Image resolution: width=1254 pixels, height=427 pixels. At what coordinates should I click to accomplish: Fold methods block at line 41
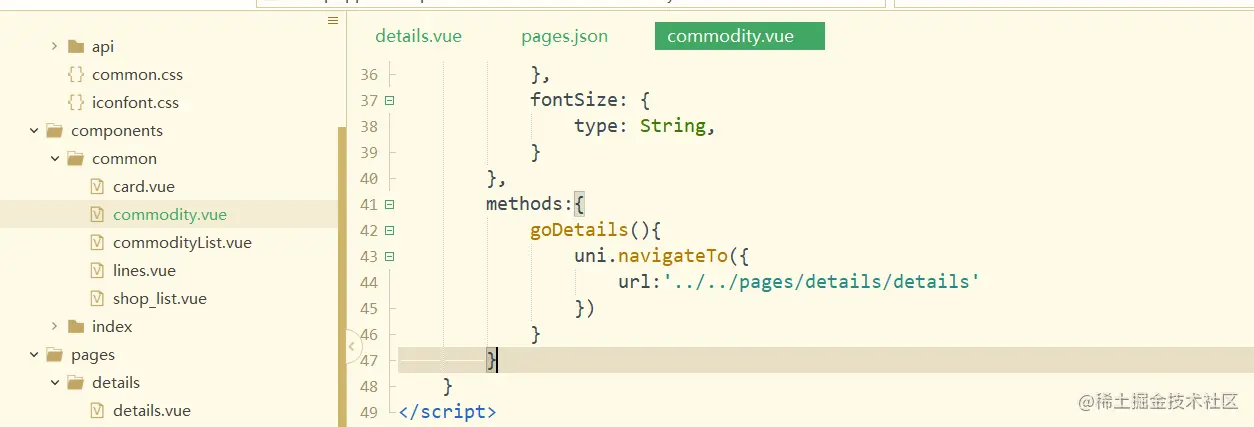click(389, 204)
